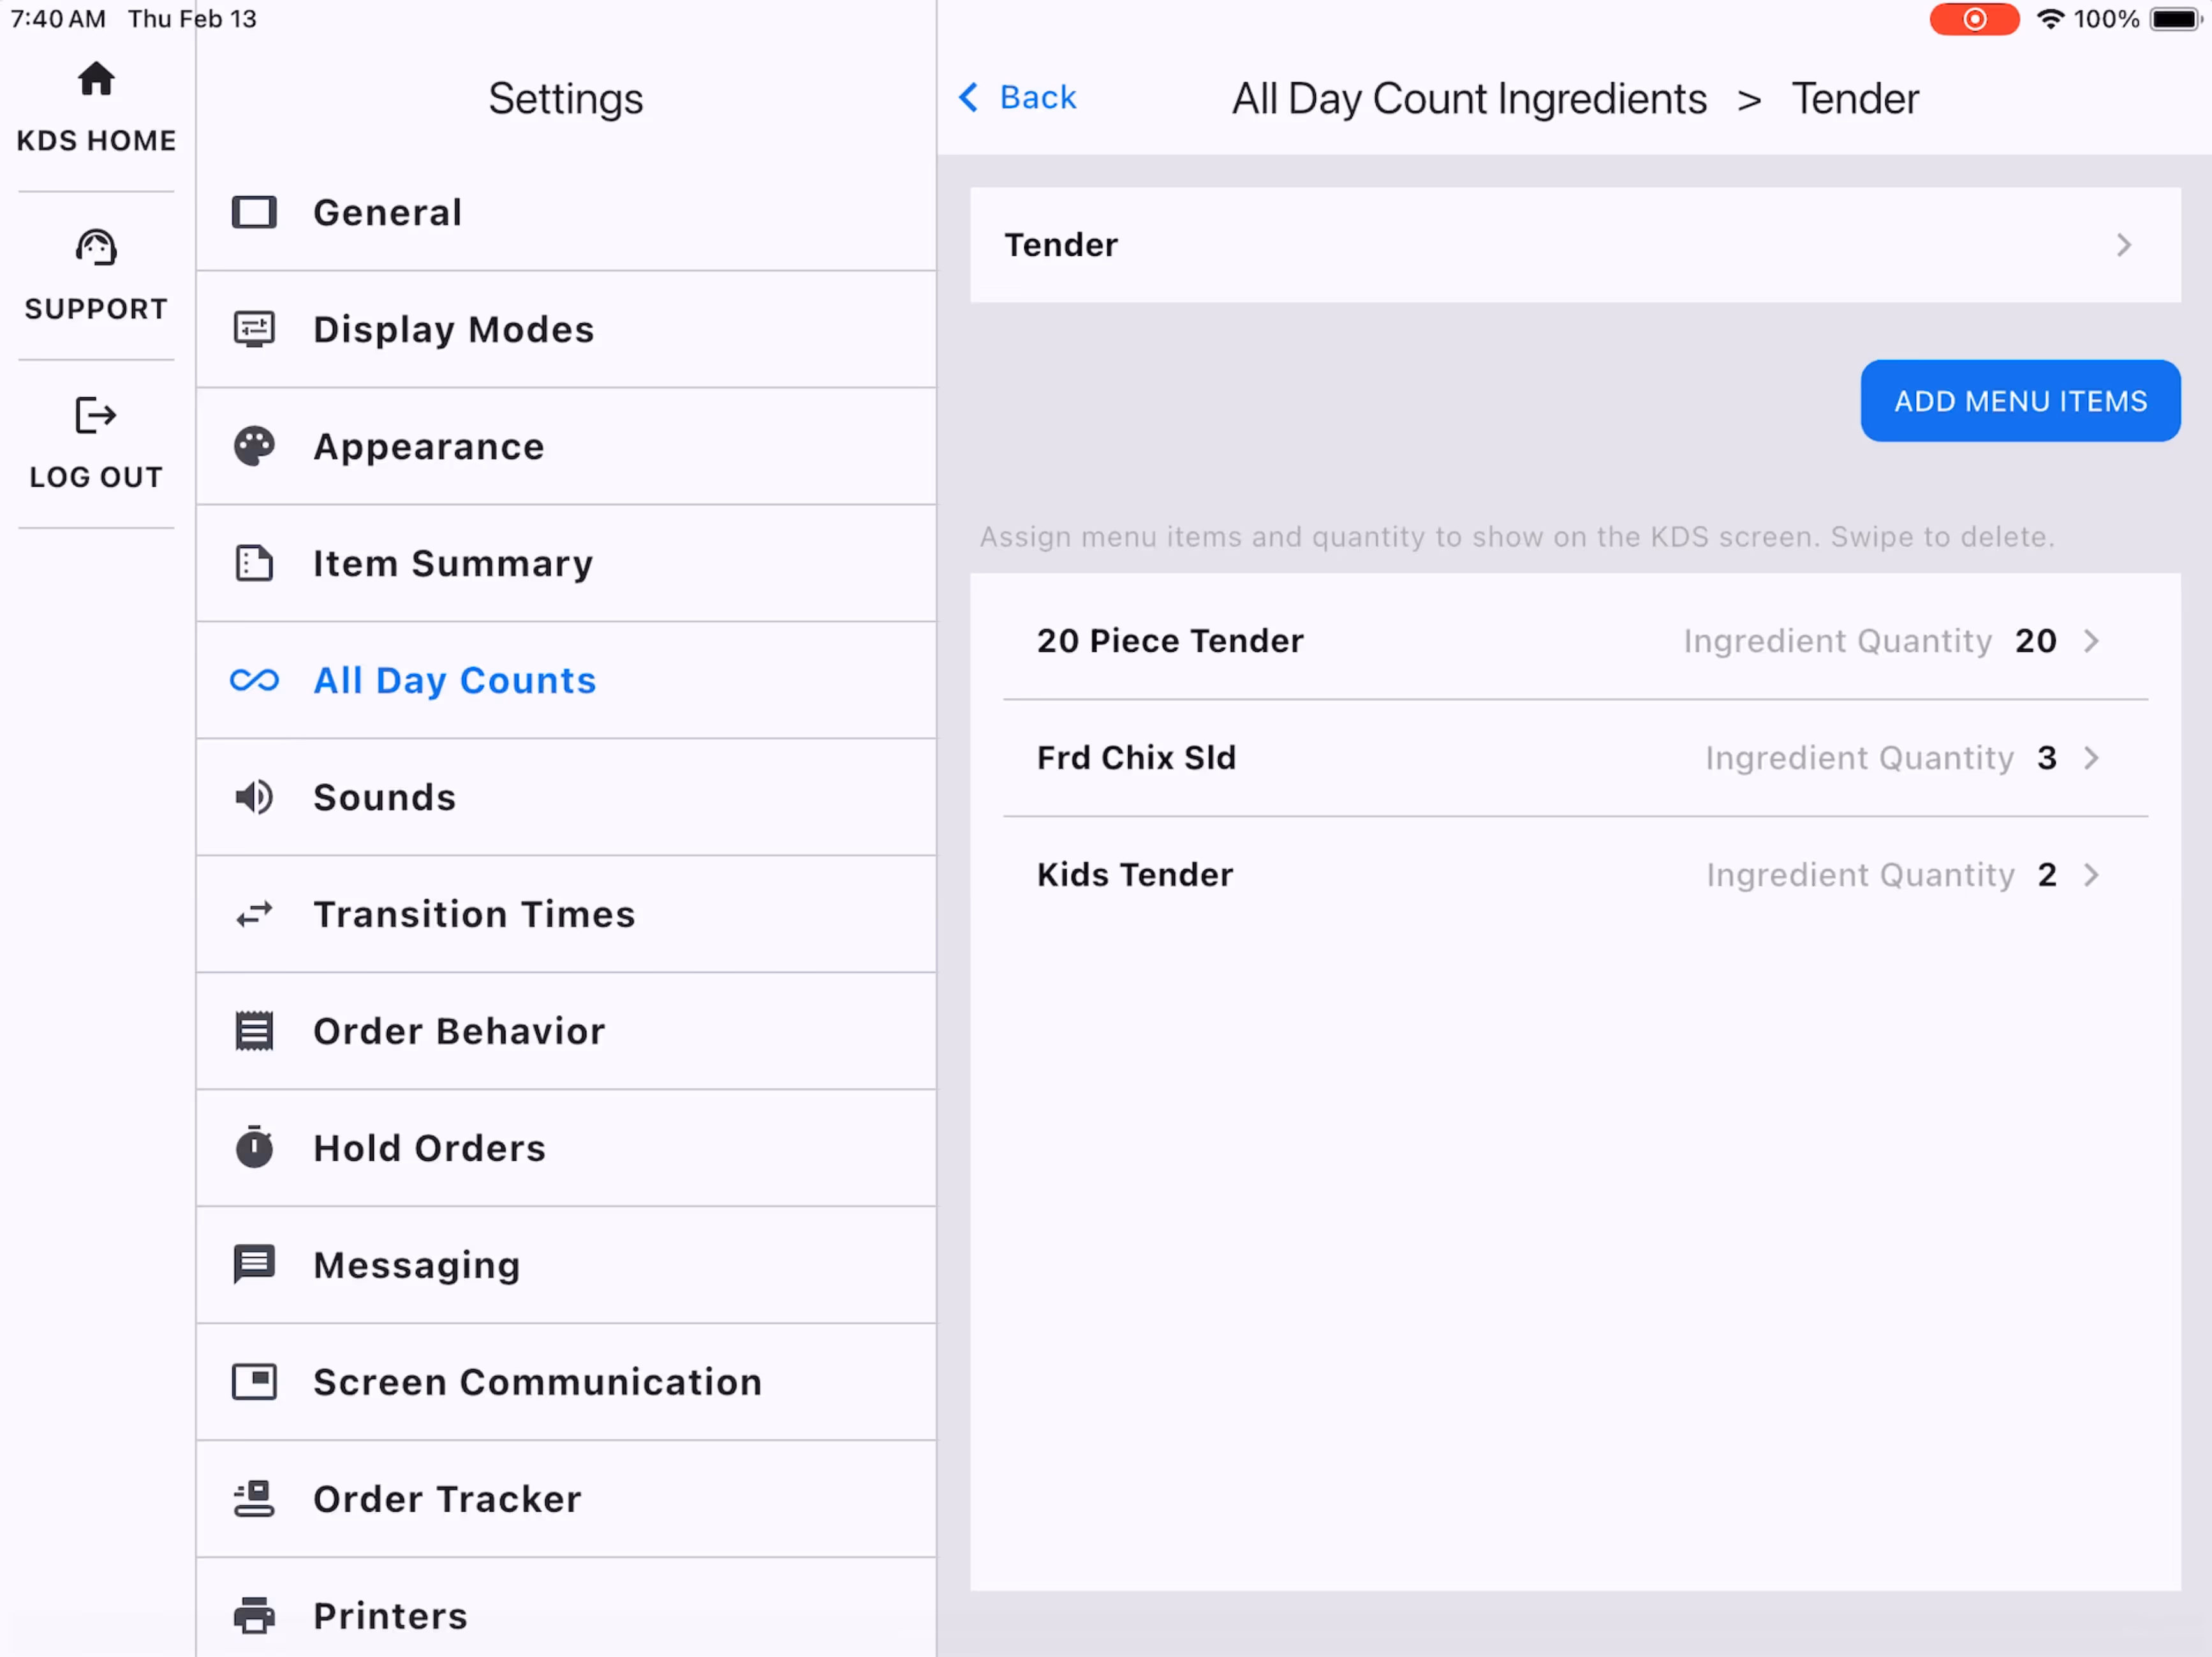Image resolution: width=2212 pixels, height=1657 pixels.
Task: Open Item Summary settings
Action: (x=566, y=563)
